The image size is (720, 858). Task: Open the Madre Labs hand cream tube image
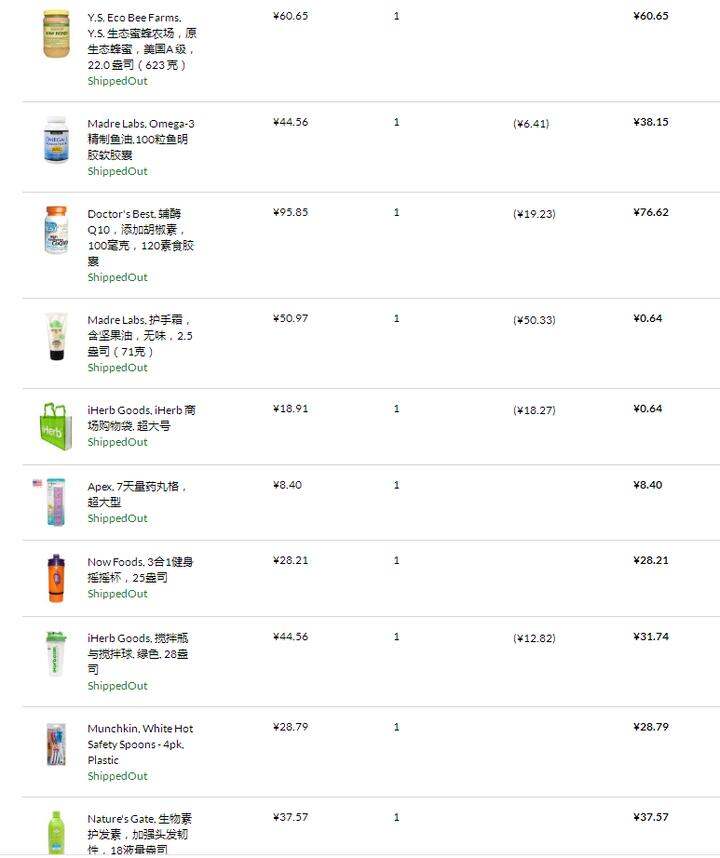[56, 336]
